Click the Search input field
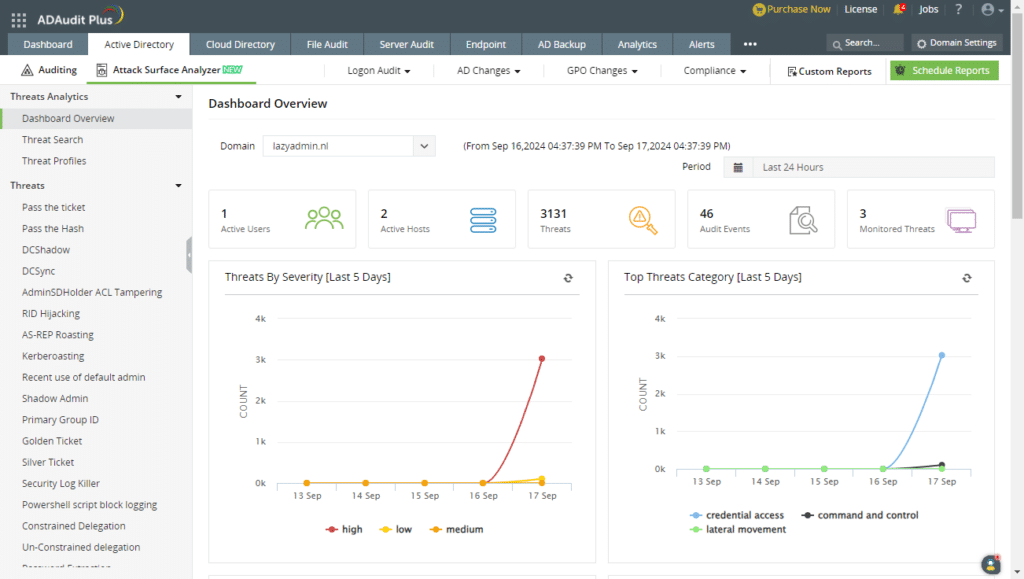Image resolution: width=1024 pixels, height=579 pixels. [x=865, y=43]
